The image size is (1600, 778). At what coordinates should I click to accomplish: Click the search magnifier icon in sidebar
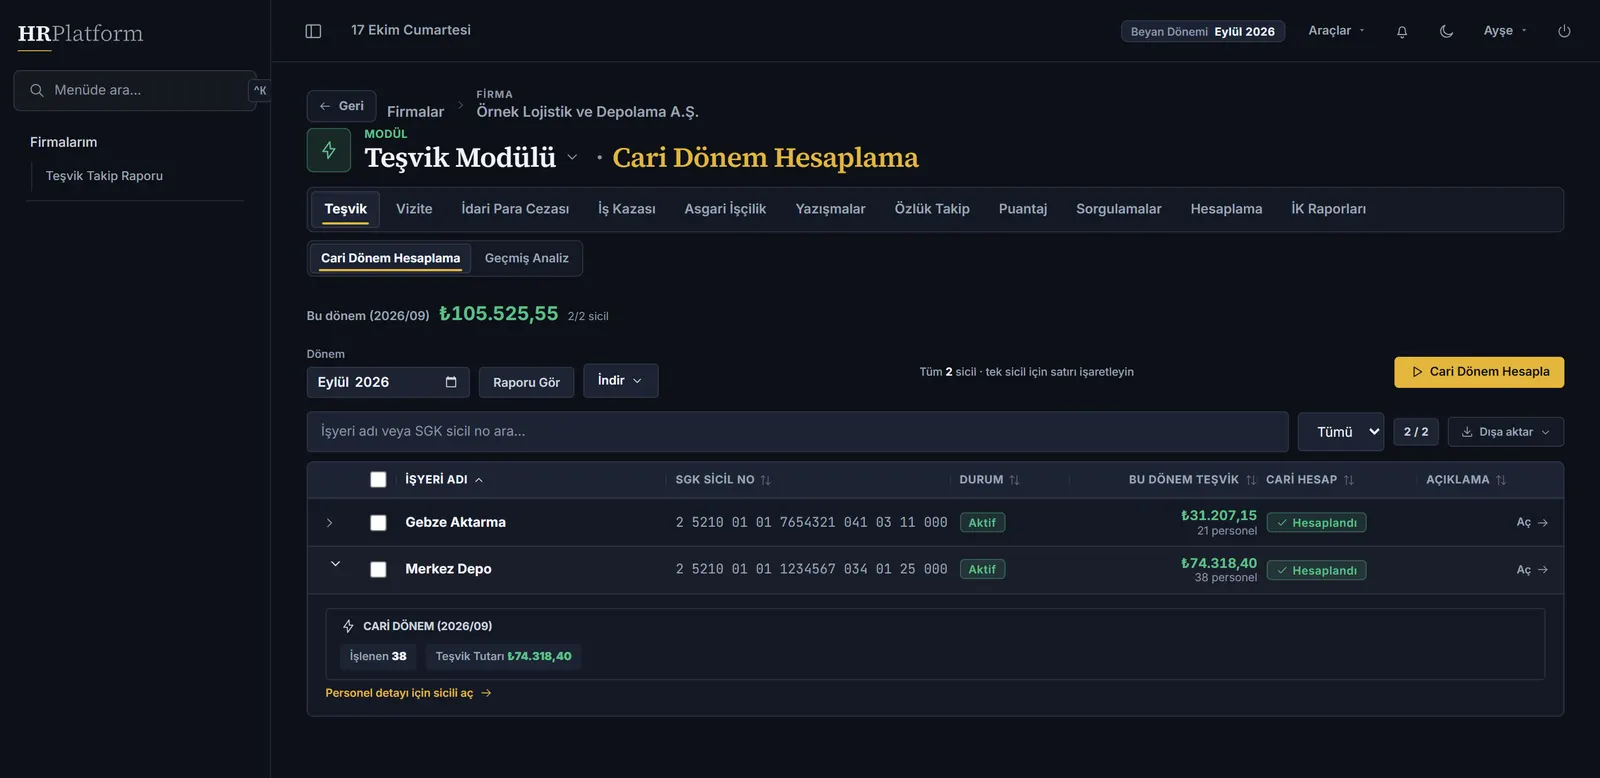click(x=37, y=90)
